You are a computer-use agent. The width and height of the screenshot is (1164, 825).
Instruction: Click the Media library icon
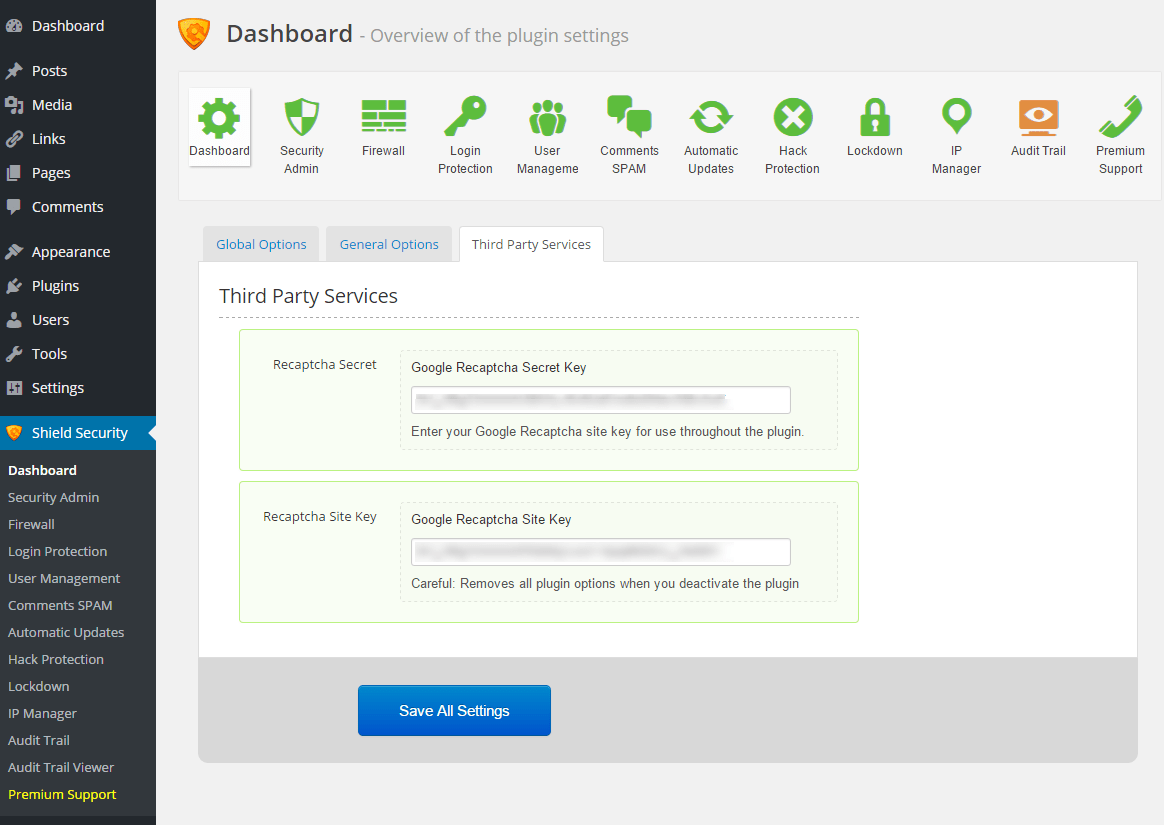[x=14, y=105]
